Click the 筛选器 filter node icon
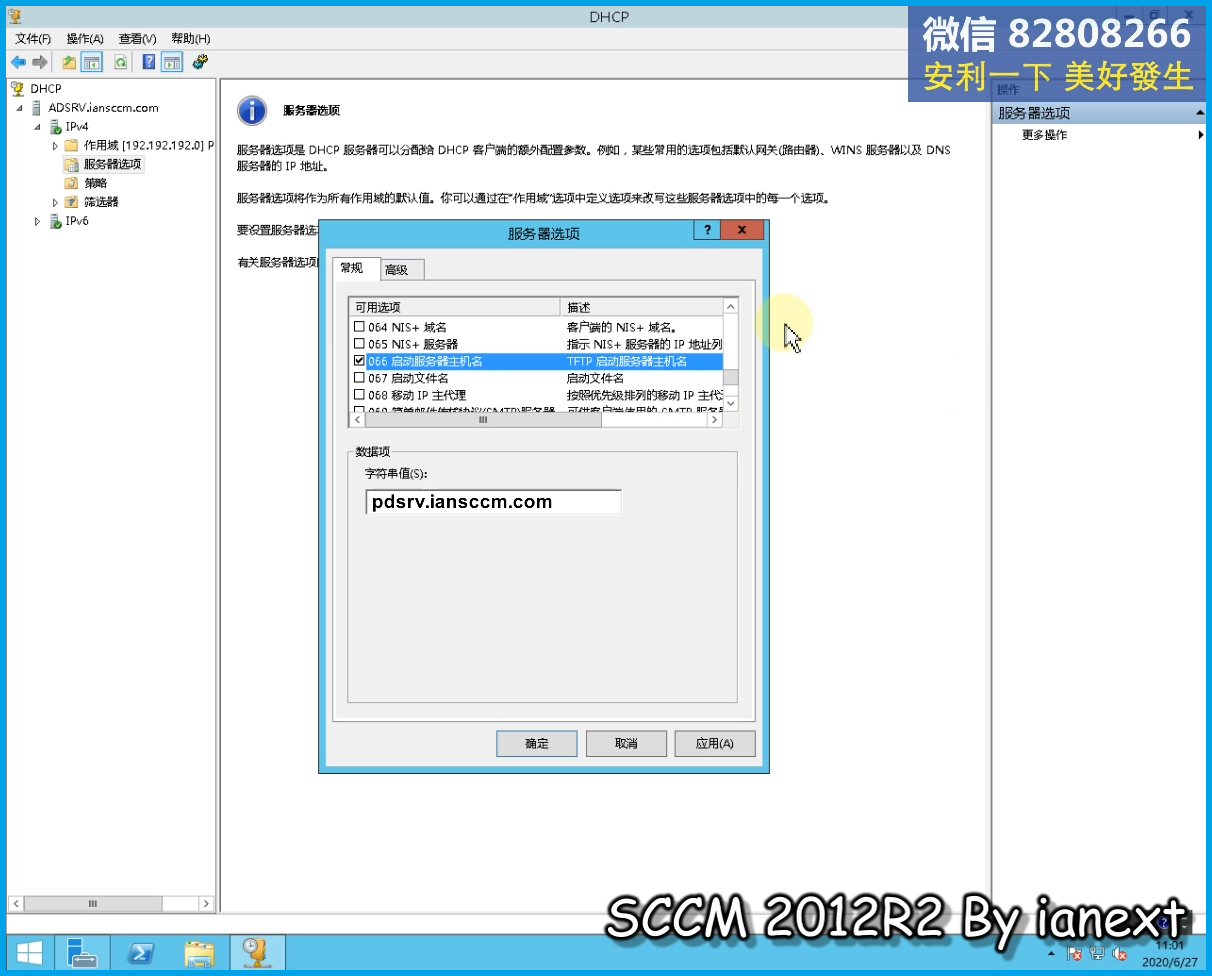Viewport: 1212px width, 976px height. tap(71, 202)
